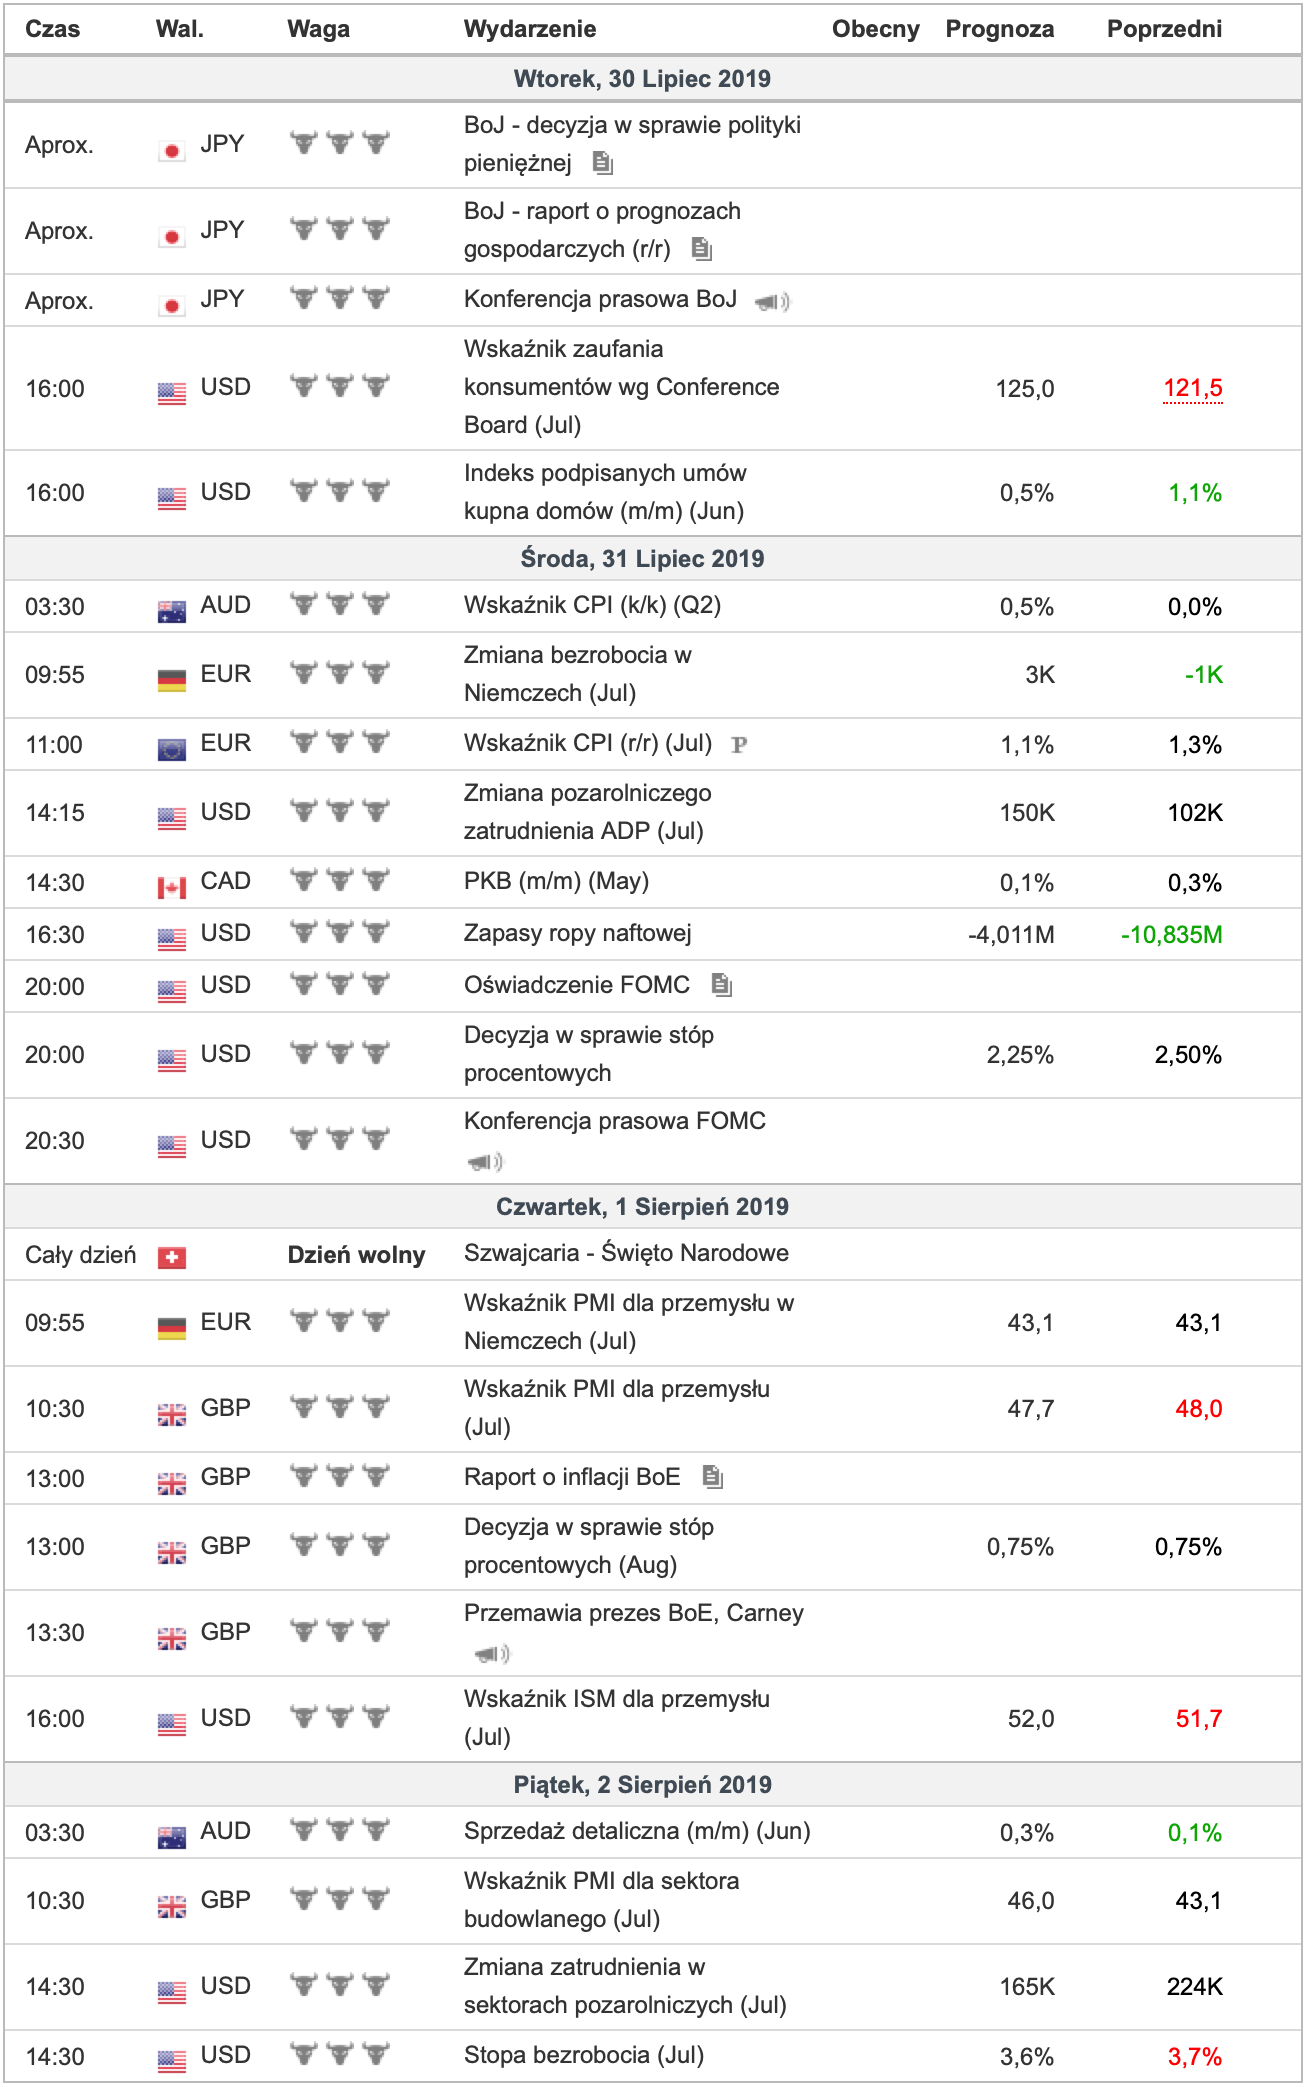Image resolution: width=1306 pixels, height=2087 pixels.
Task: Click speaker icon beside Konferencja prasowa BoJ
Action: [771, 301]
